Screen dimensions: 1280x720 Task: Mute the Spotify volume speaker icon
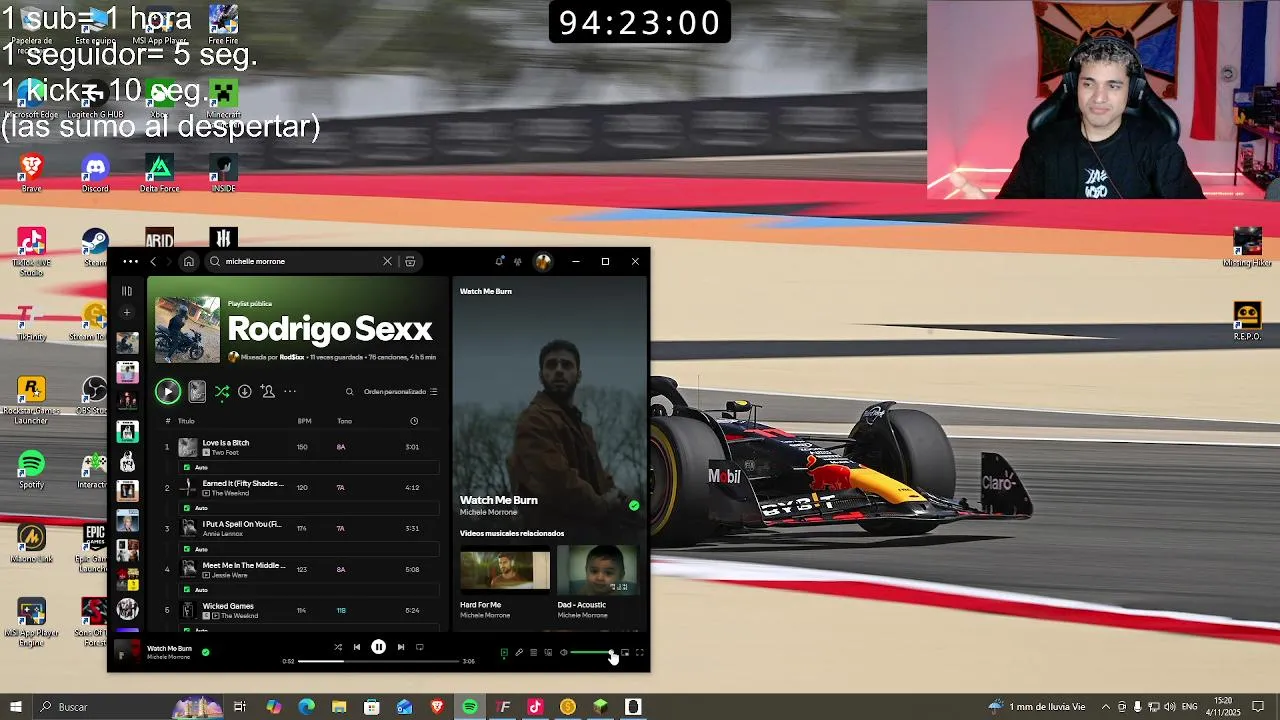[x=563, y=653]
